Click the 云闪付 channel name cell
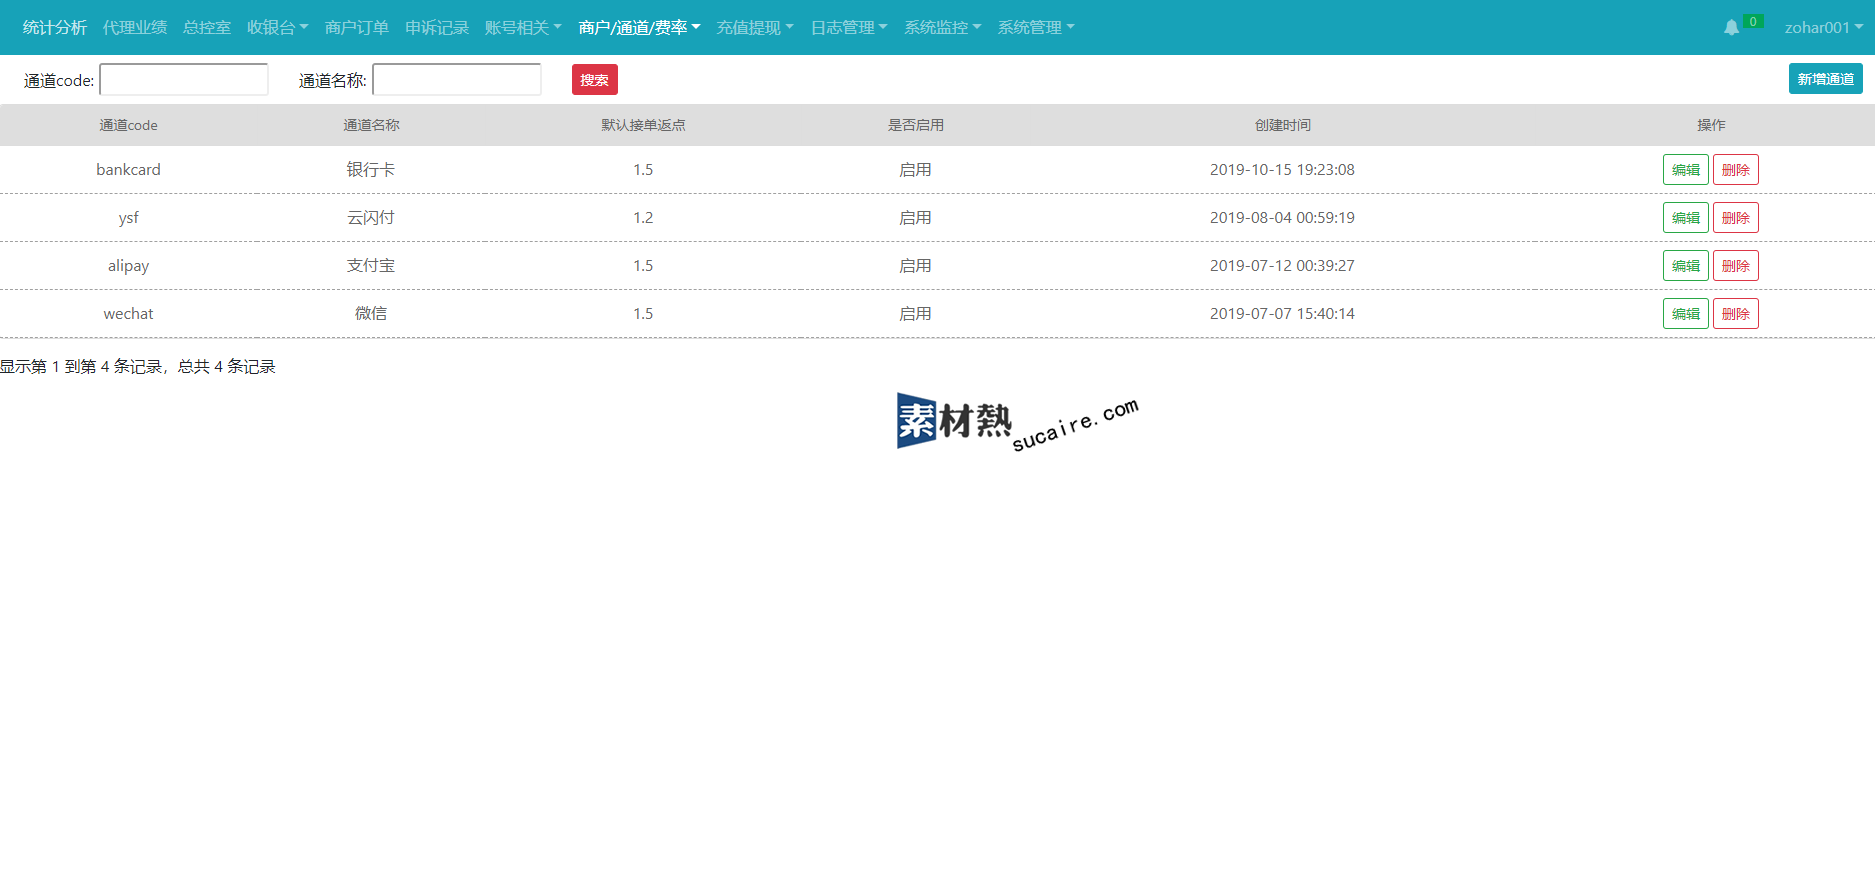The height and width of the screenshot is (881, 1875). tap(371, 218)
